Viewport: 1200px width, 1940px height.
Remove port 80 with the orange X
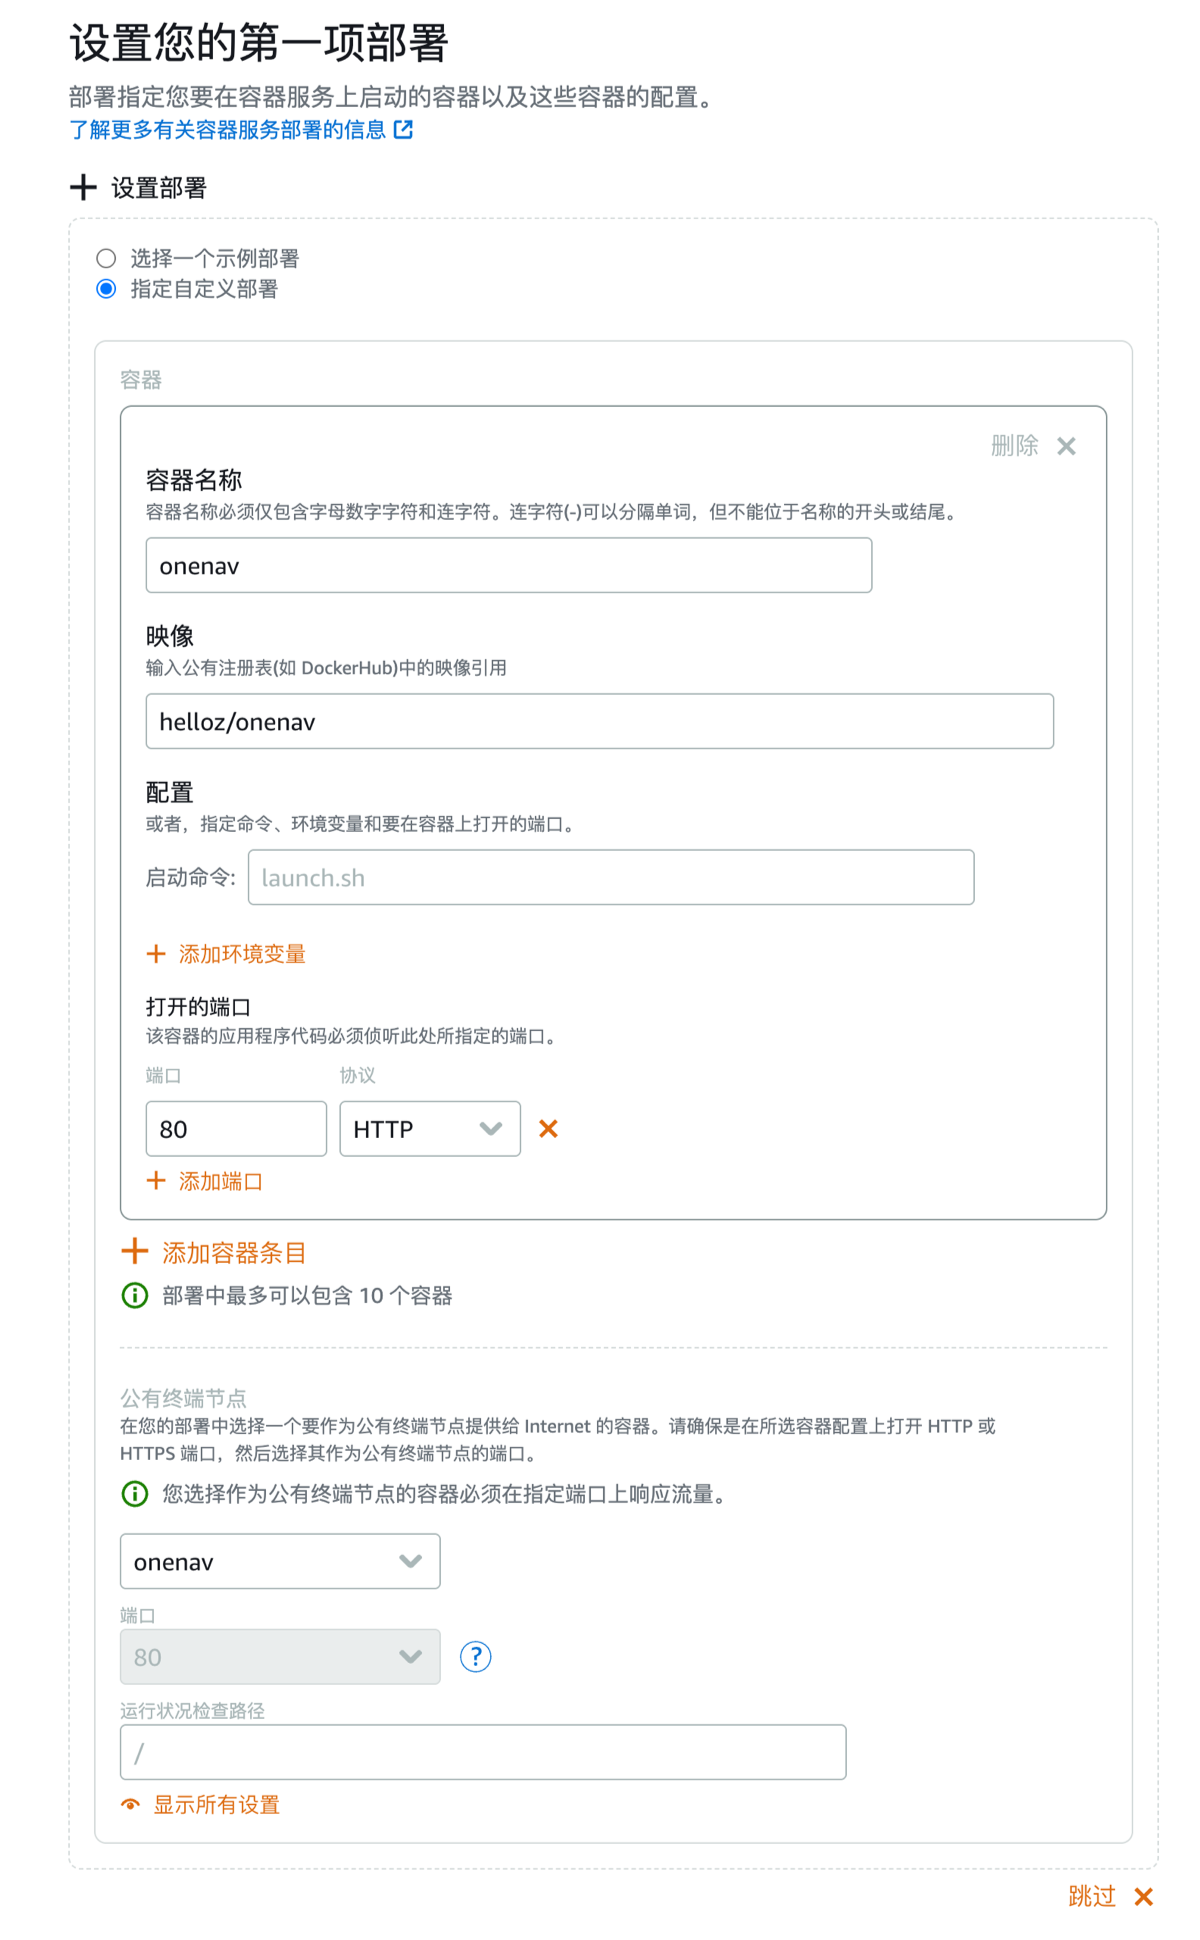(x=548, y=1129)
